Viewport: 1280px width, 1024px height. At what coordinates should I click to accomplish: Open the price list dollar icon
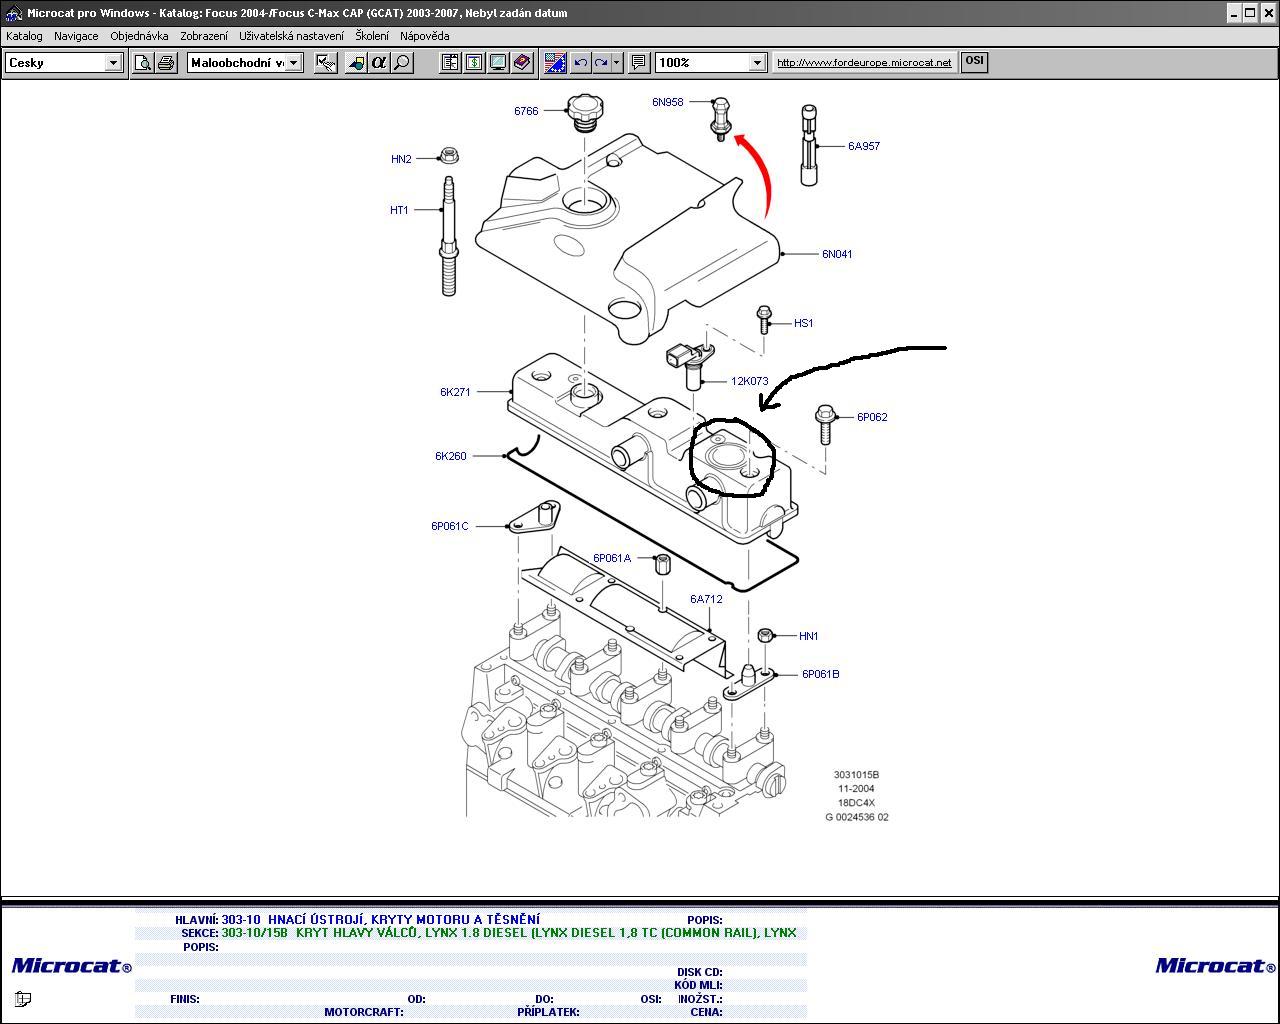pos(474,62)
